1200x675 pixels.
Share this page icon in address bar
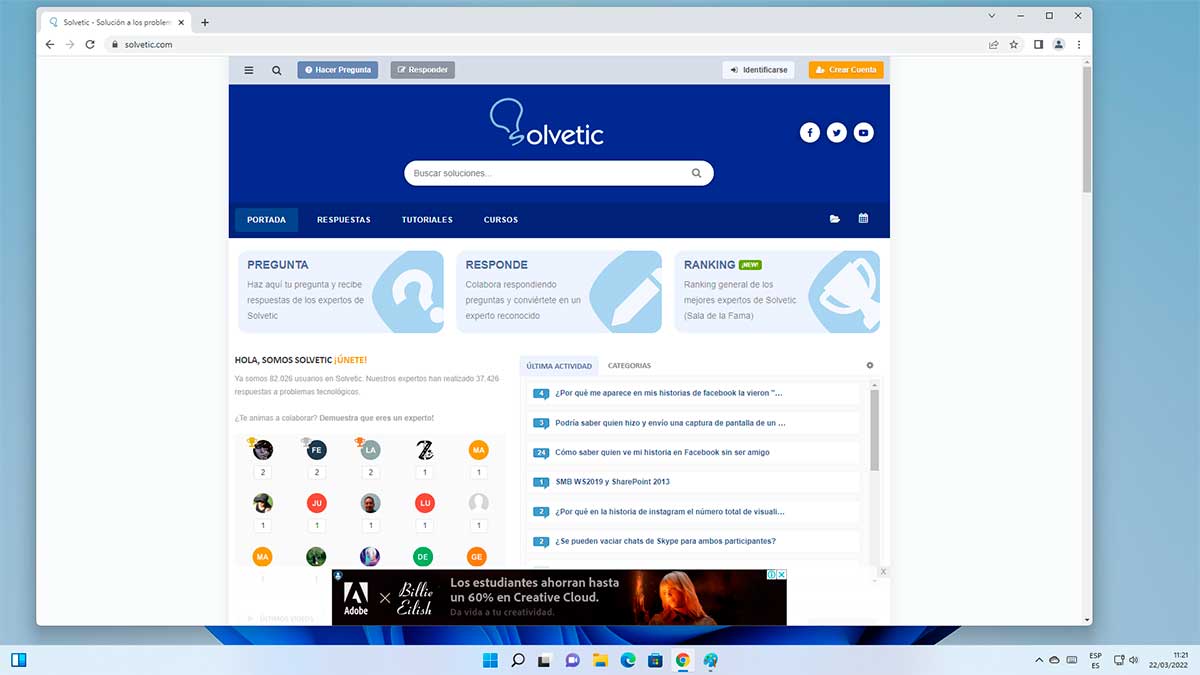point(993,44)
